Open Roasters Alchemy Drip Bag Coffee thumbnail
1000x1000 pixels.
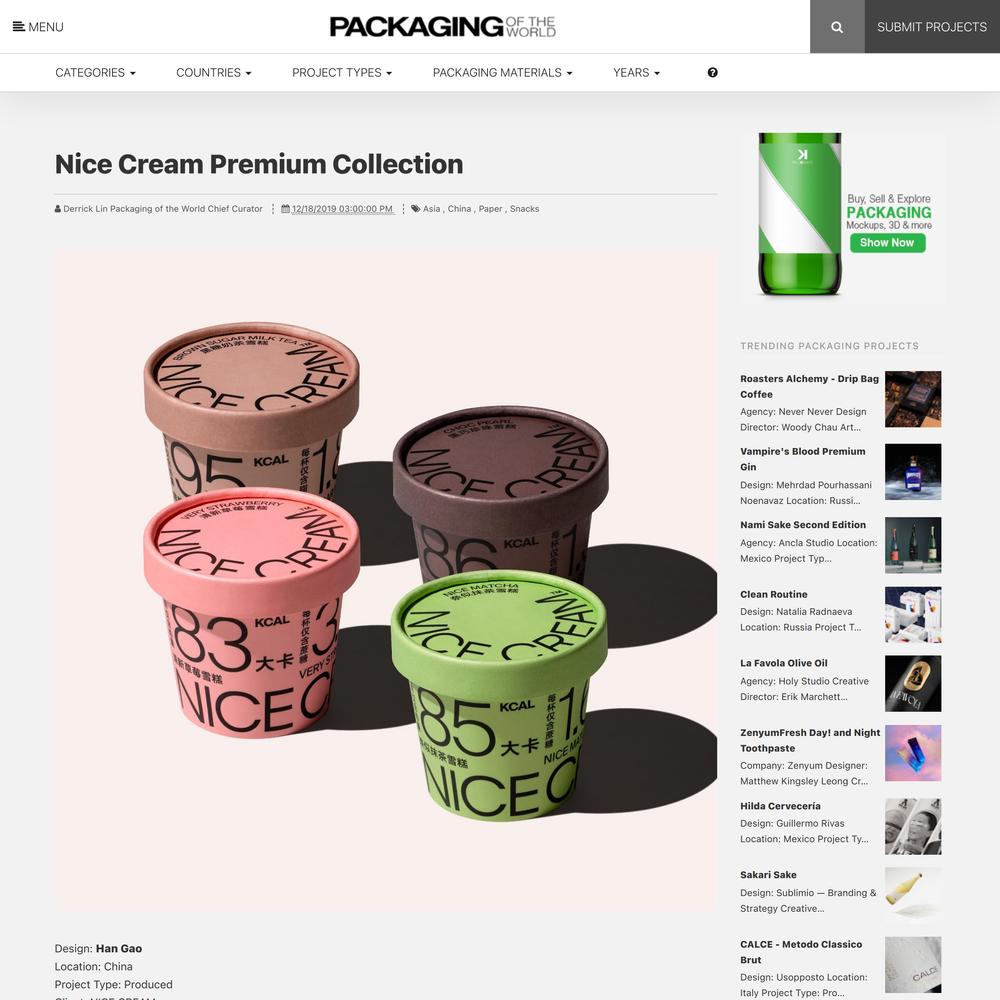(913, 399)
